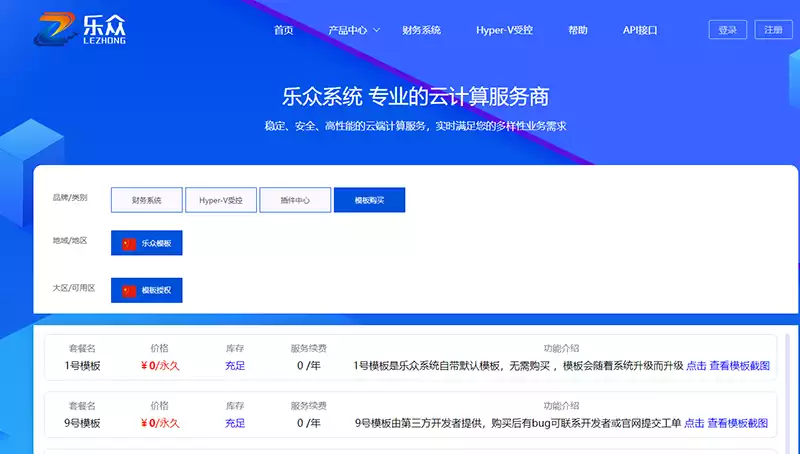Select the 财务系统 category filter

coord(146,200)
